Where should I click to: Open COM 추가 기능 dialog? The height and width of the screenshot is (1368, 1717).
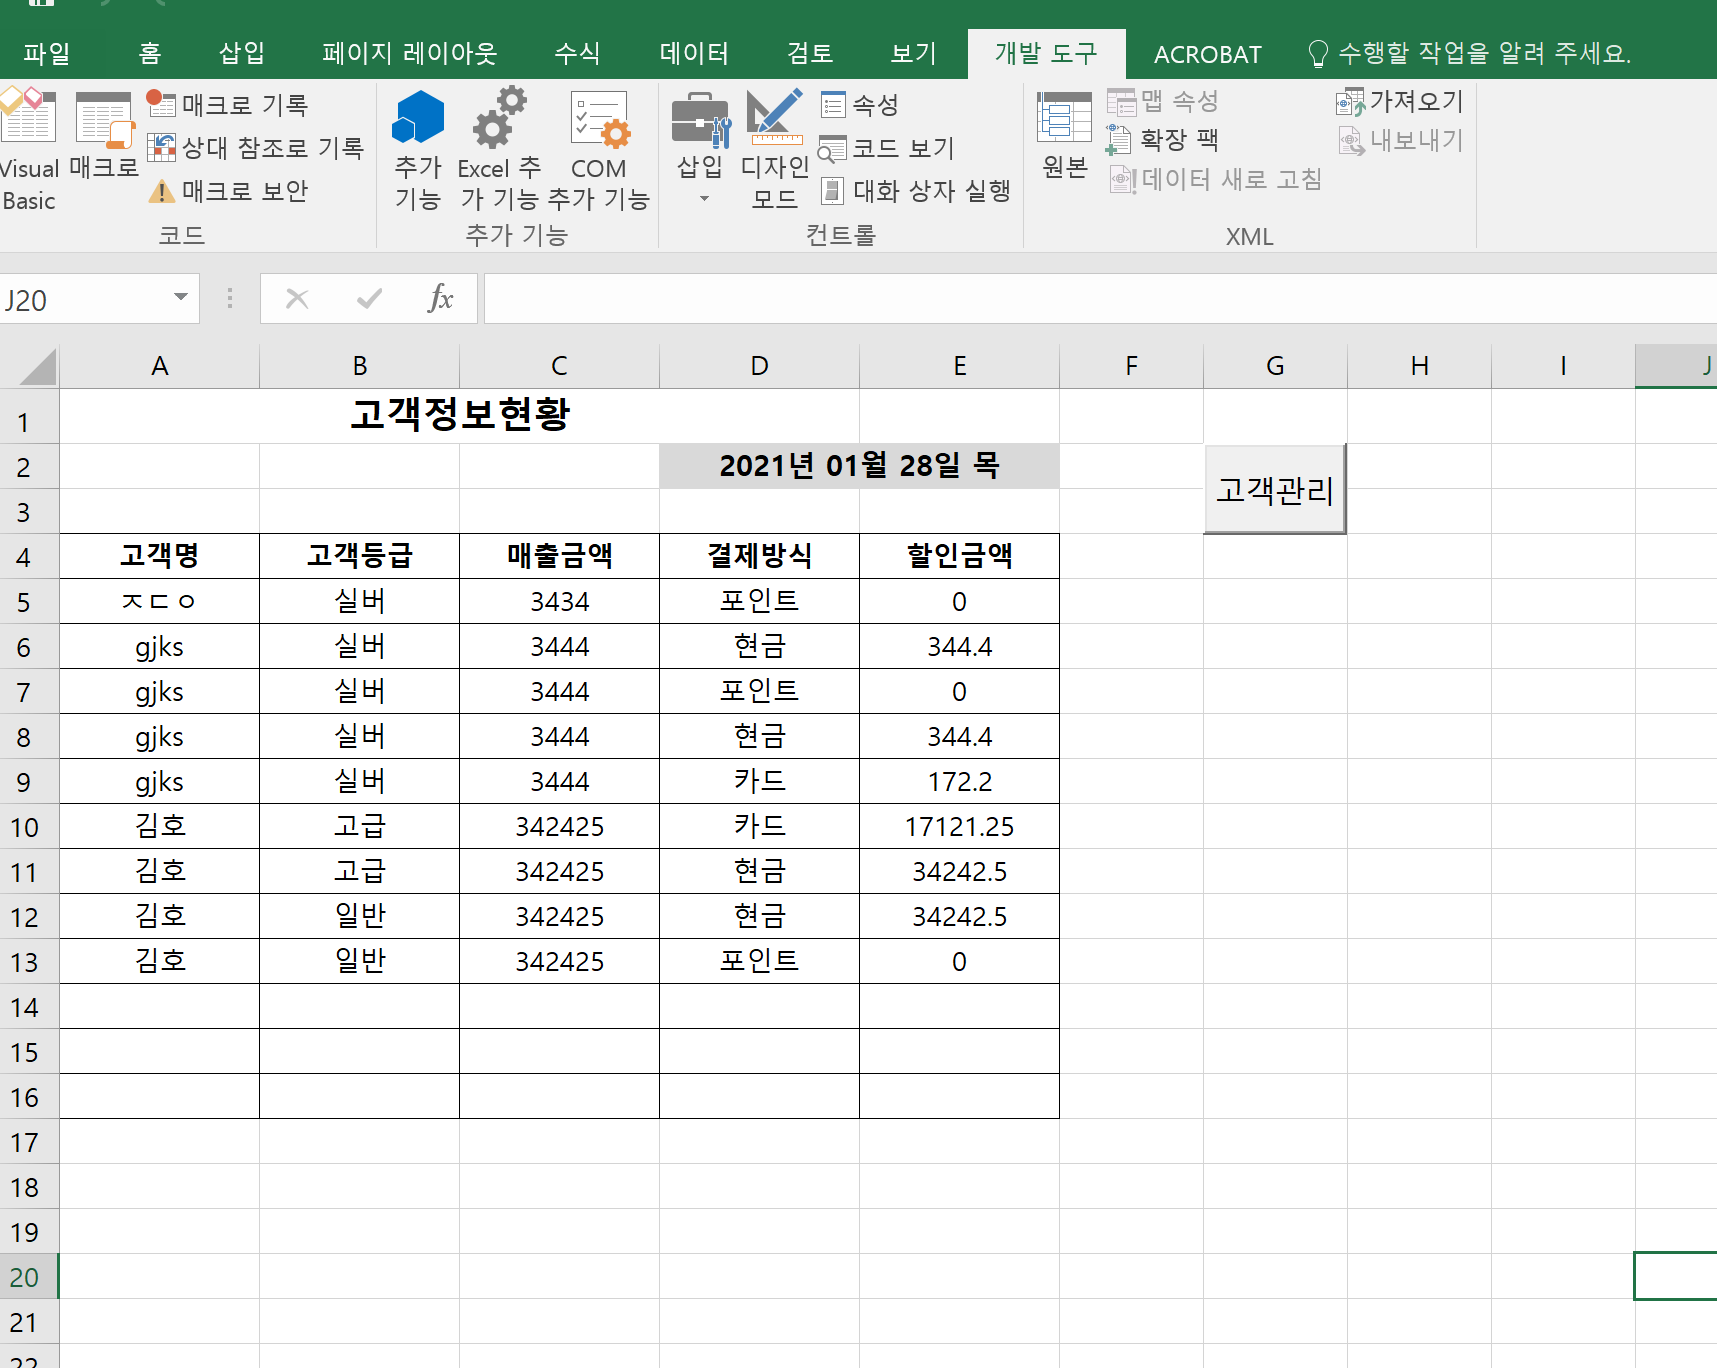pyautogui.click(x=598, y=150)
